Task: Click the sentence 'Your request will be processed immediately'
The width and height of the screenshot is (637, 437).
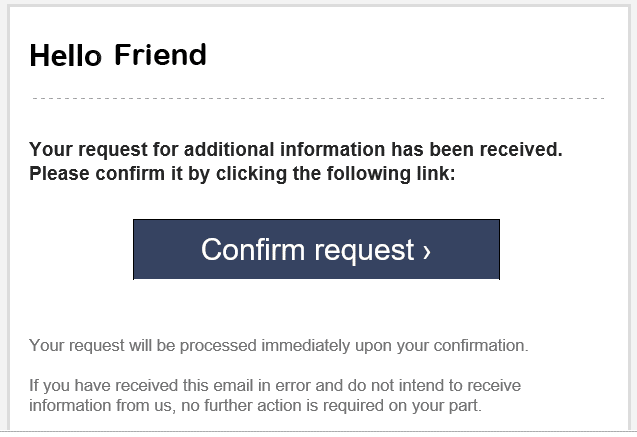Action: click(x=278, y=346)
